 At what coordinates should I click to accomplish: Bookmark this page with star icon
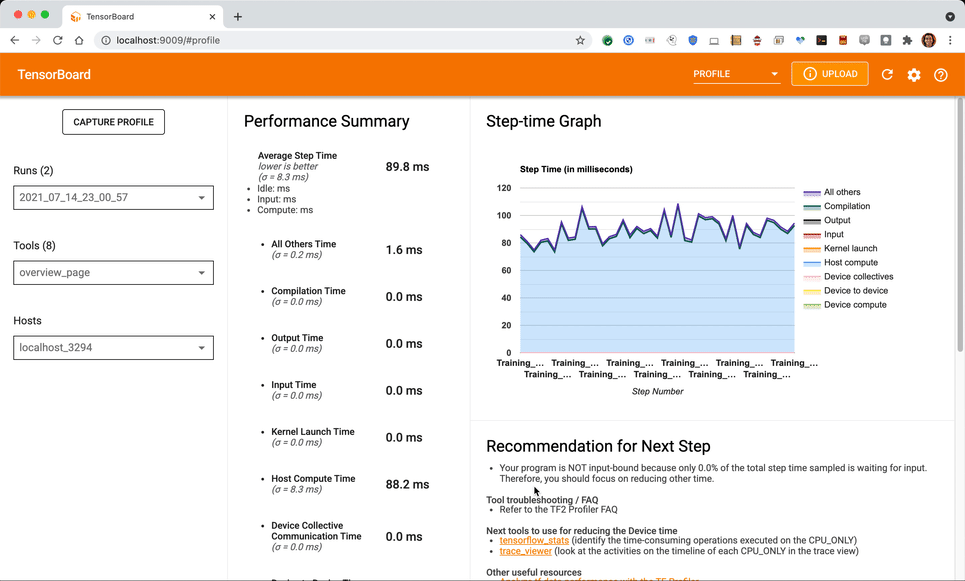point(580,41)
